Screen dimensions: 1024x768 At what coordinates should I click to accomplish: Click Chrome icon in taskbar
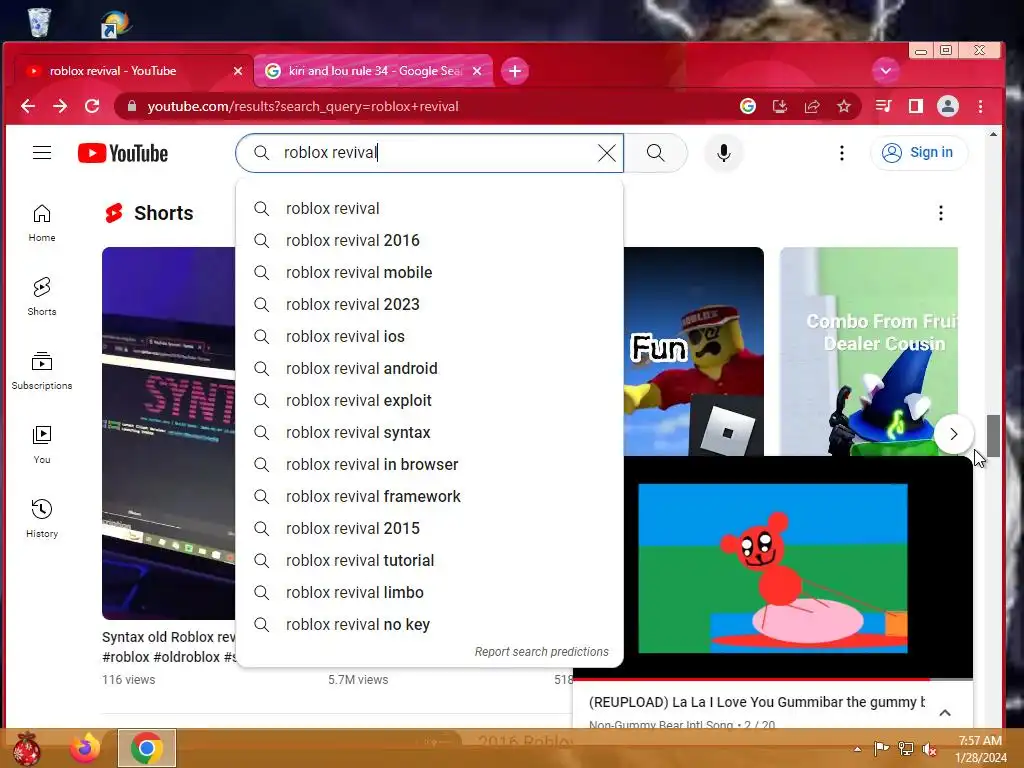tap(147, 748)
